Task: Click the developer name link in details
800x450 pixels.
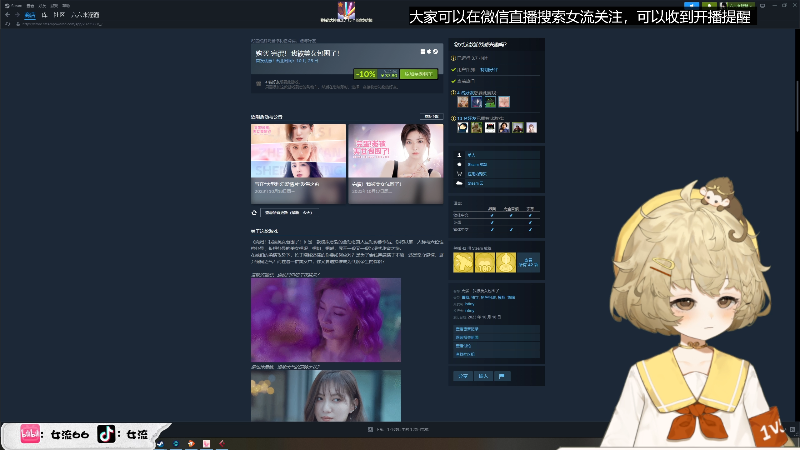Action: click(x=469, y=304)
